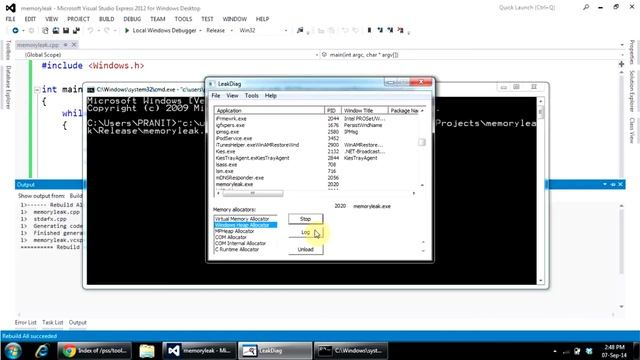Switch to Task List tab
The image size is (640, 360).
53,322
